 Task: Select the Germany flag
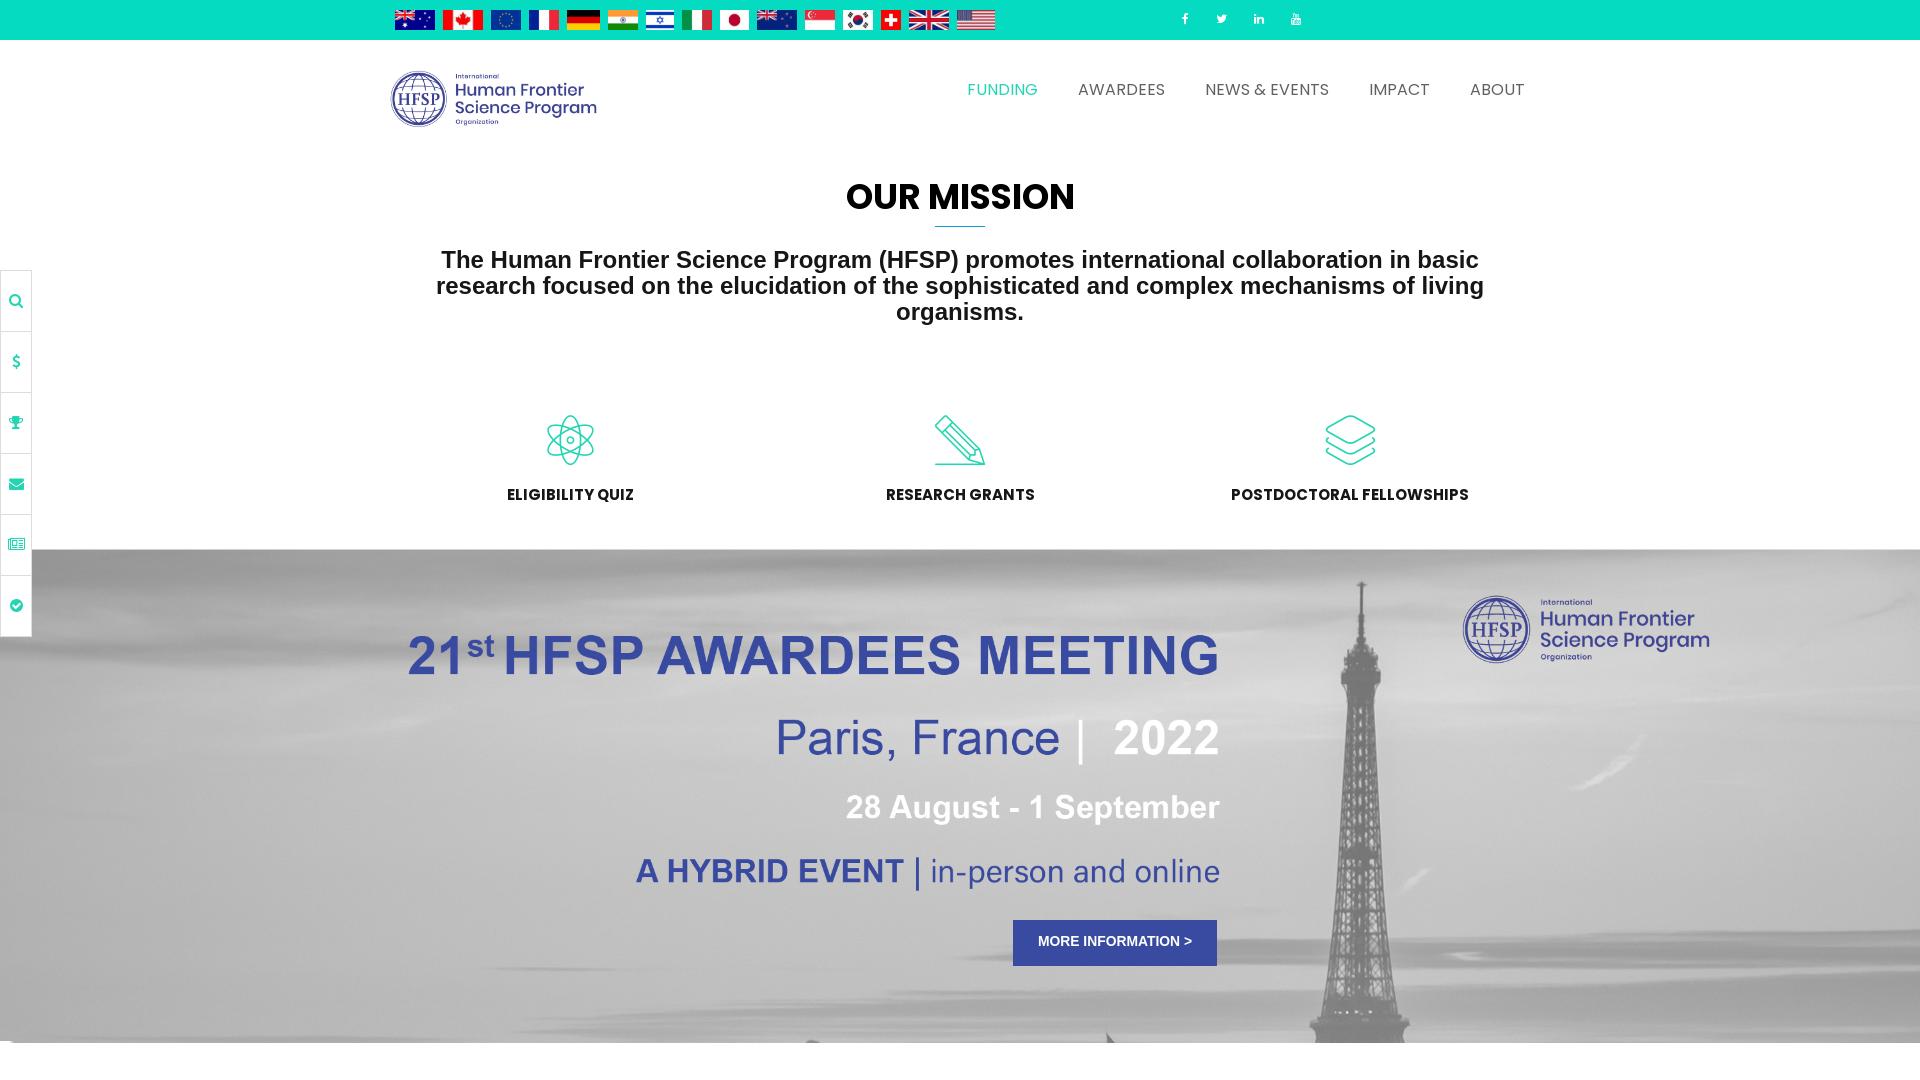pos(583,20)
